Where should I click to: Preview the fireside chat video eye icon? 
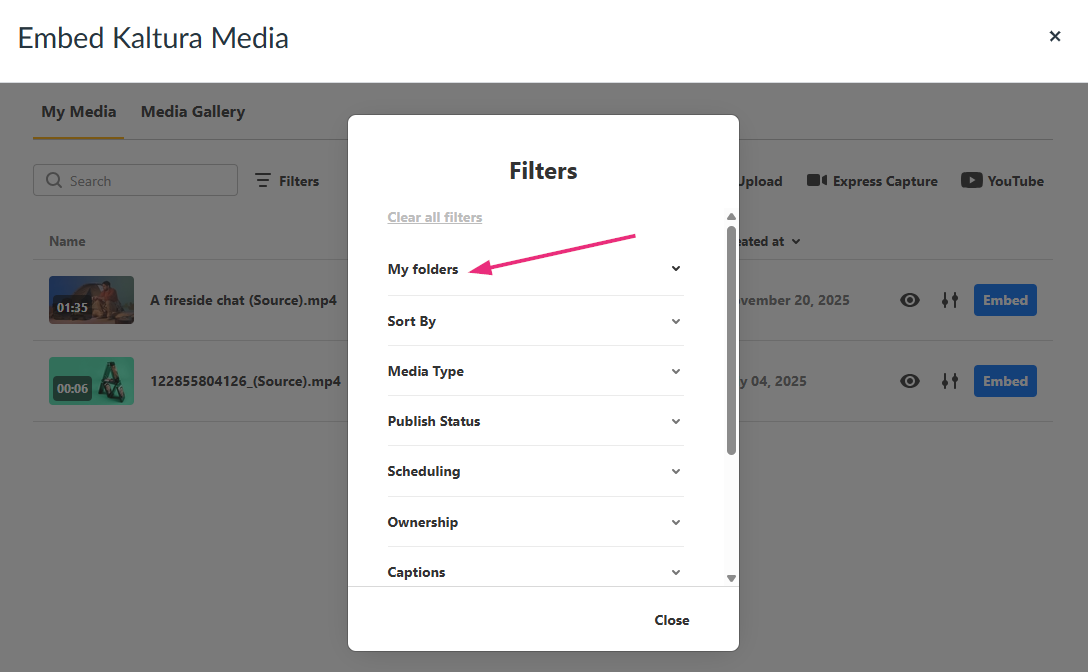(910, 300)
